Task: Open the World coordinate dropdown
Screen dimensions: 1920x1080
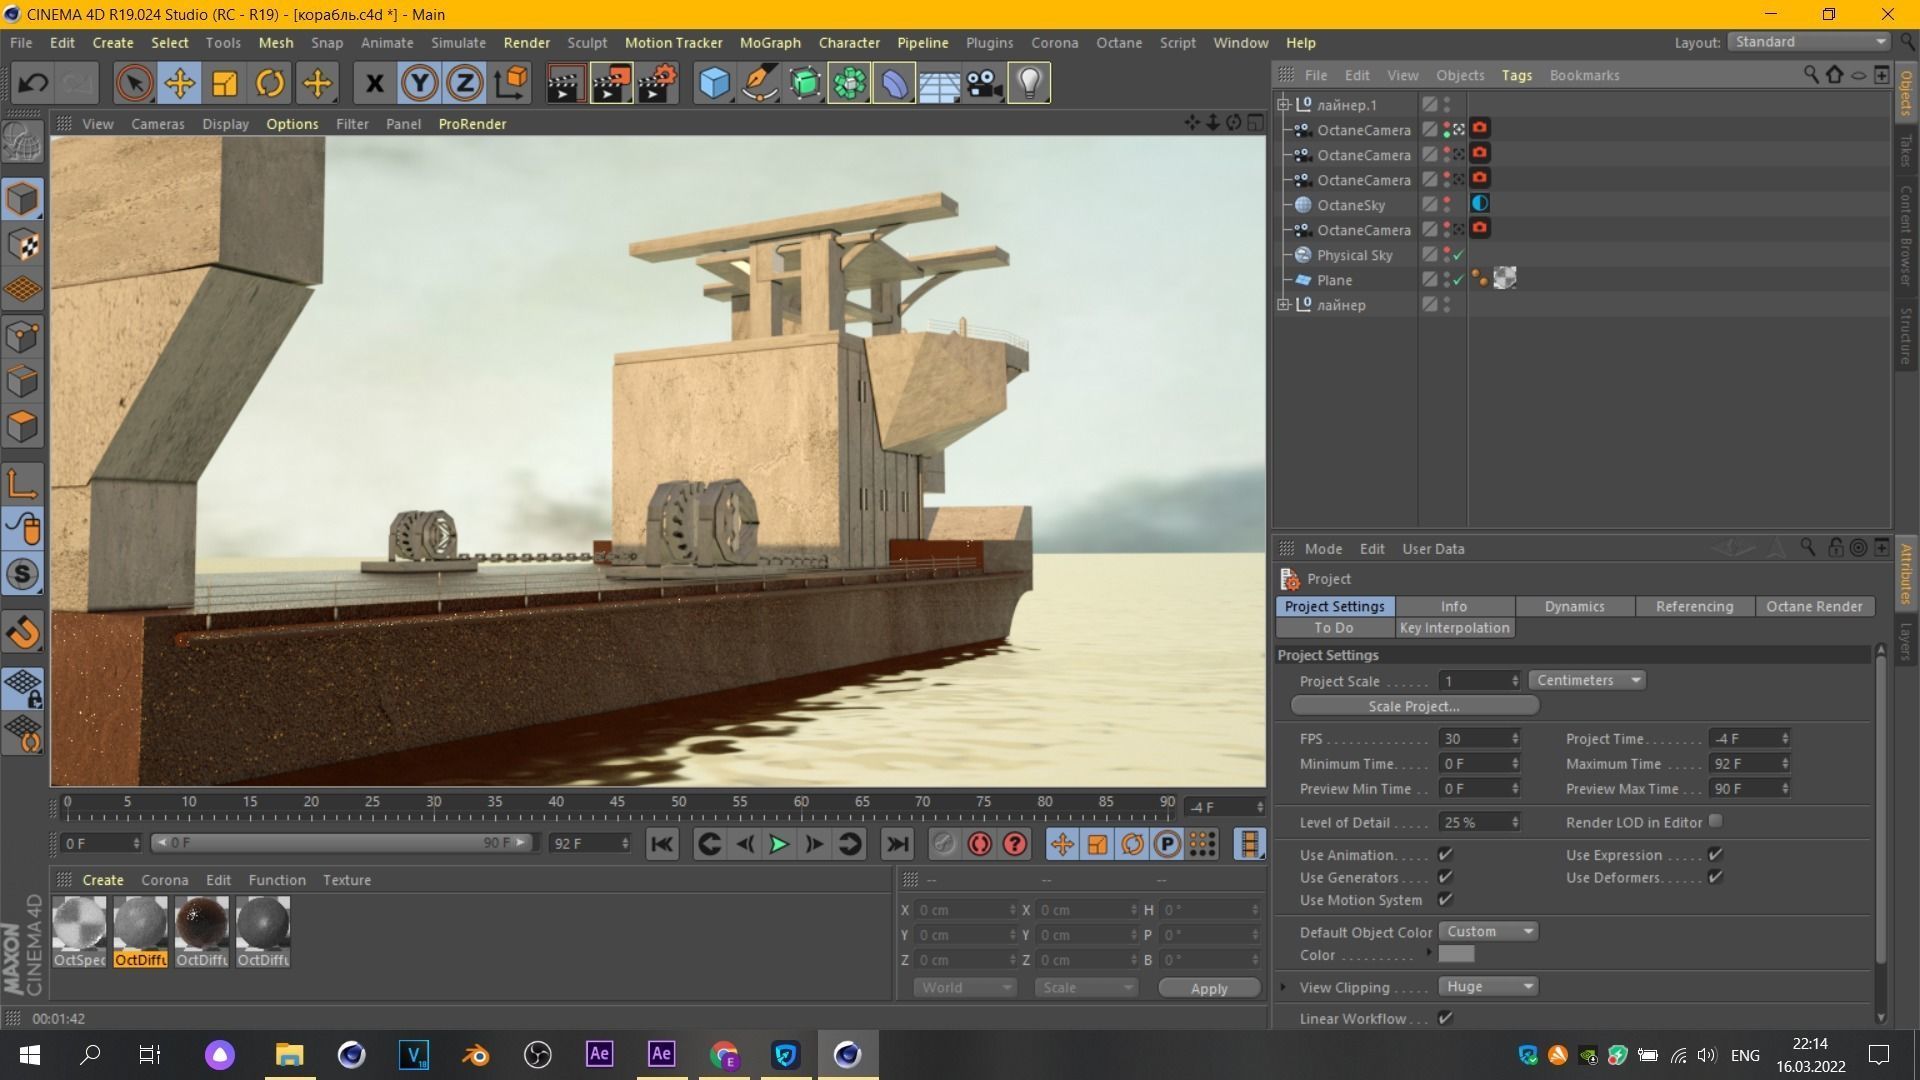Action: pyautogui.click(x=964, y=987)
